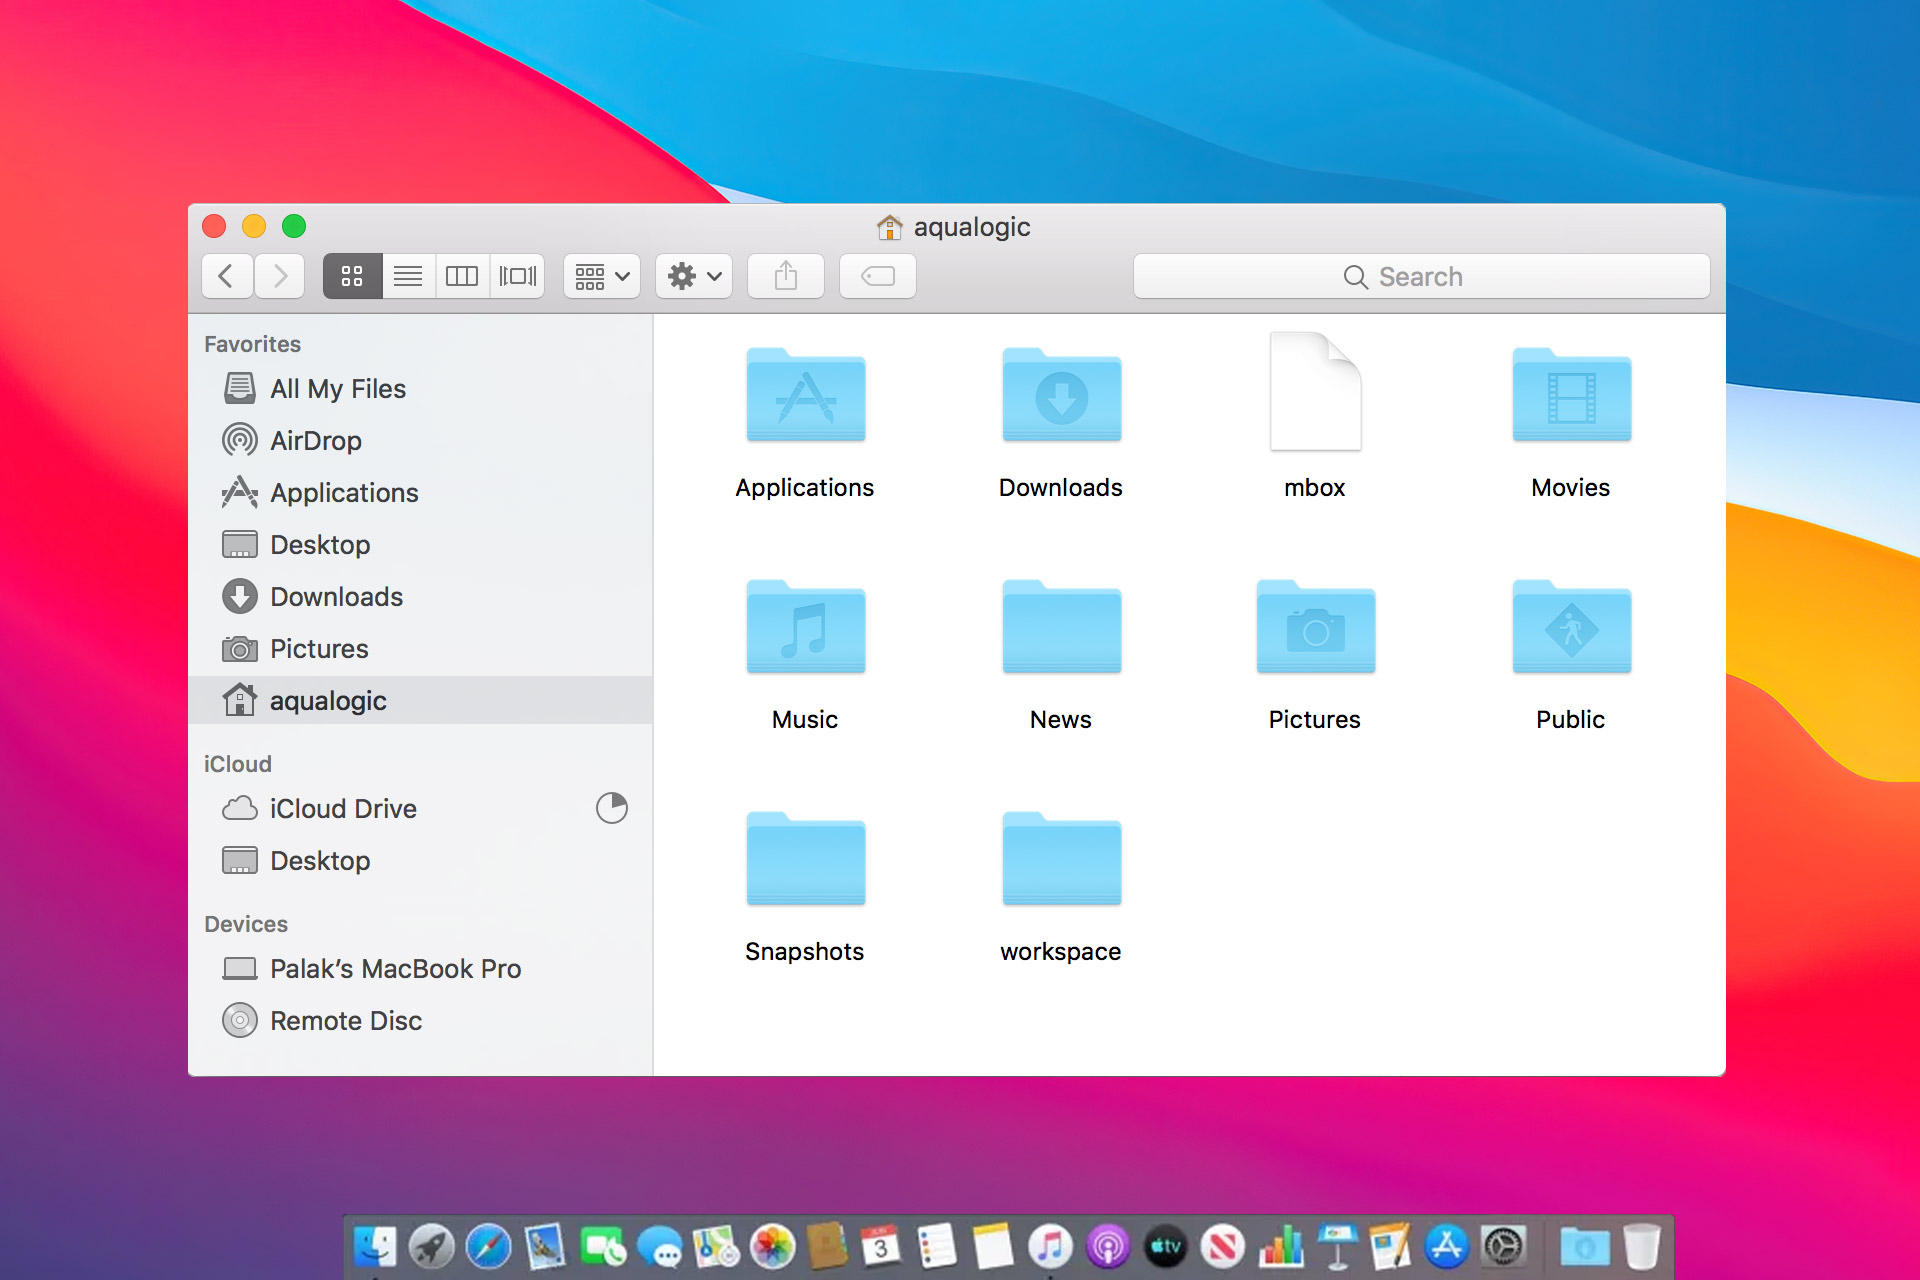Open the Share menu
This screenshot has width=1920, height=1280.
click(x=784, y=277)
